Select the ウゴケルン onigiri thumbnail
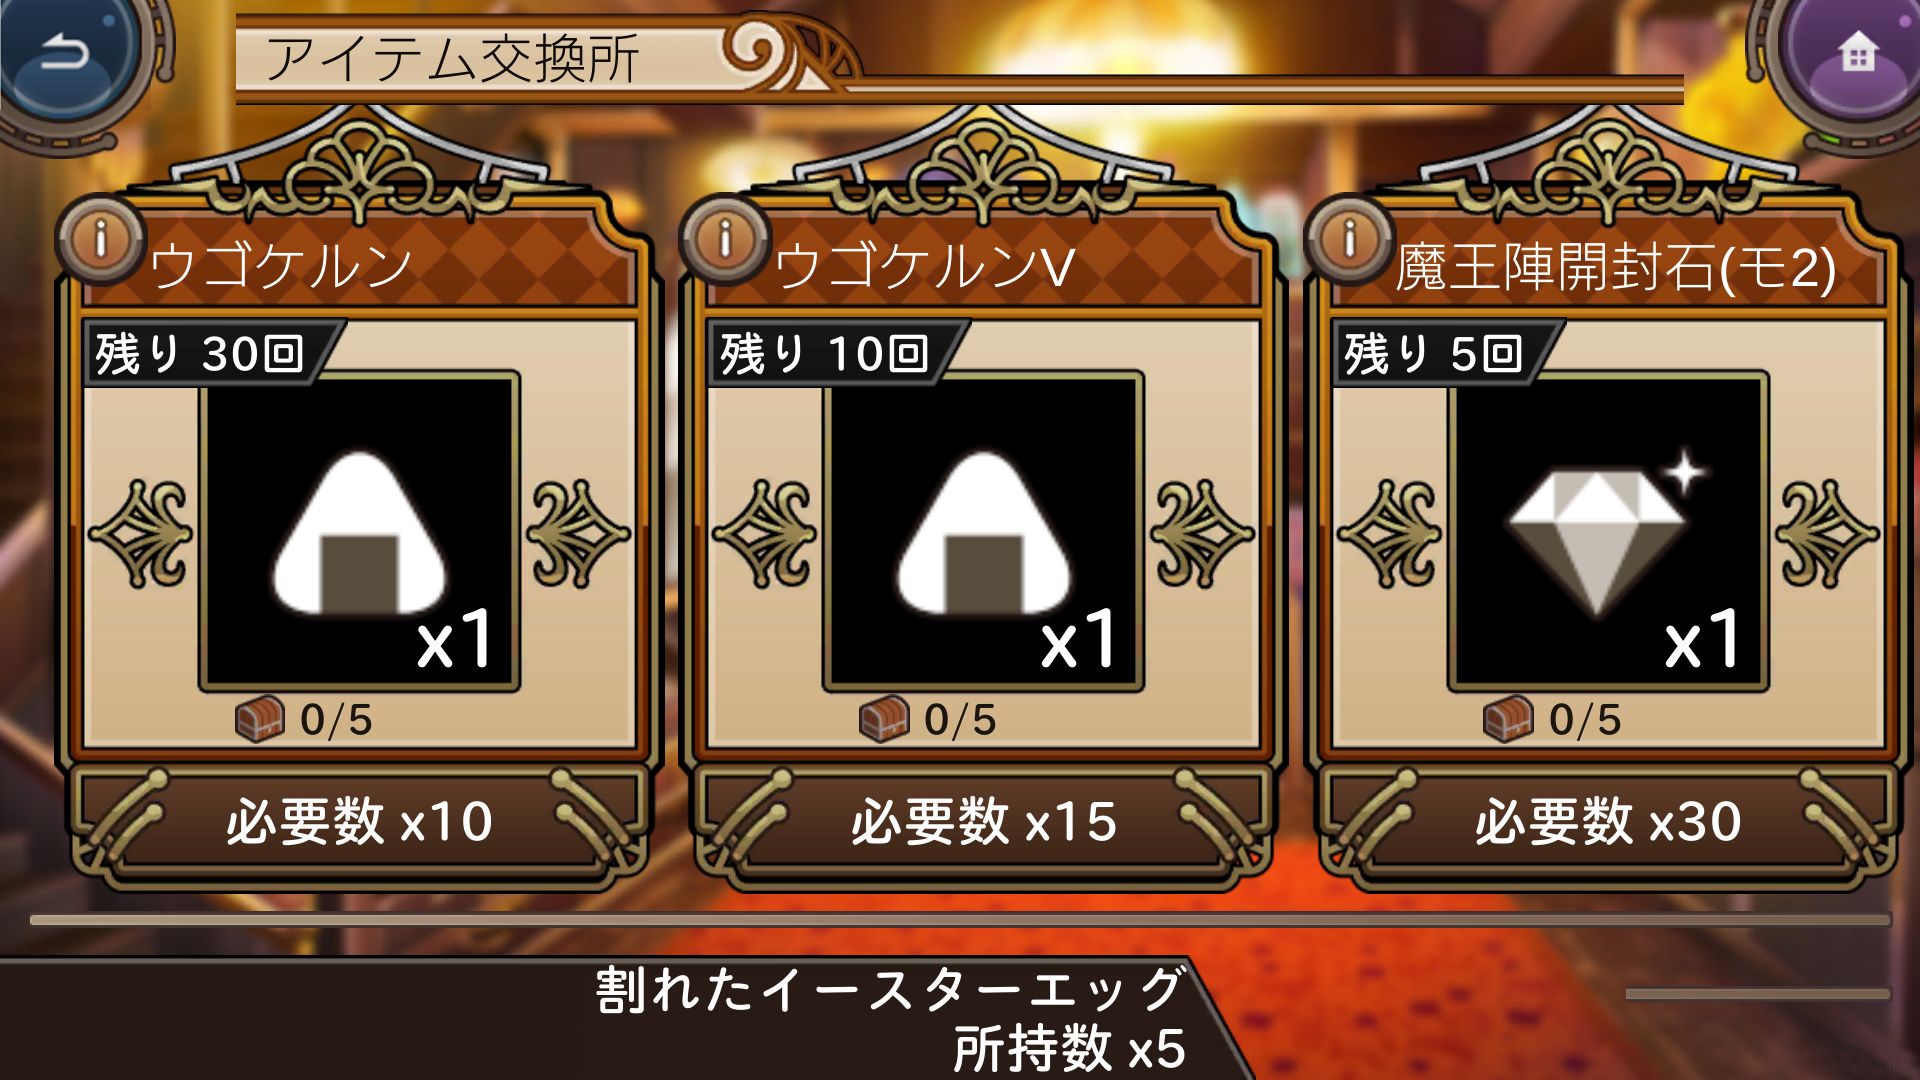Screen dimensions: 1920x1080 [359, 531]
